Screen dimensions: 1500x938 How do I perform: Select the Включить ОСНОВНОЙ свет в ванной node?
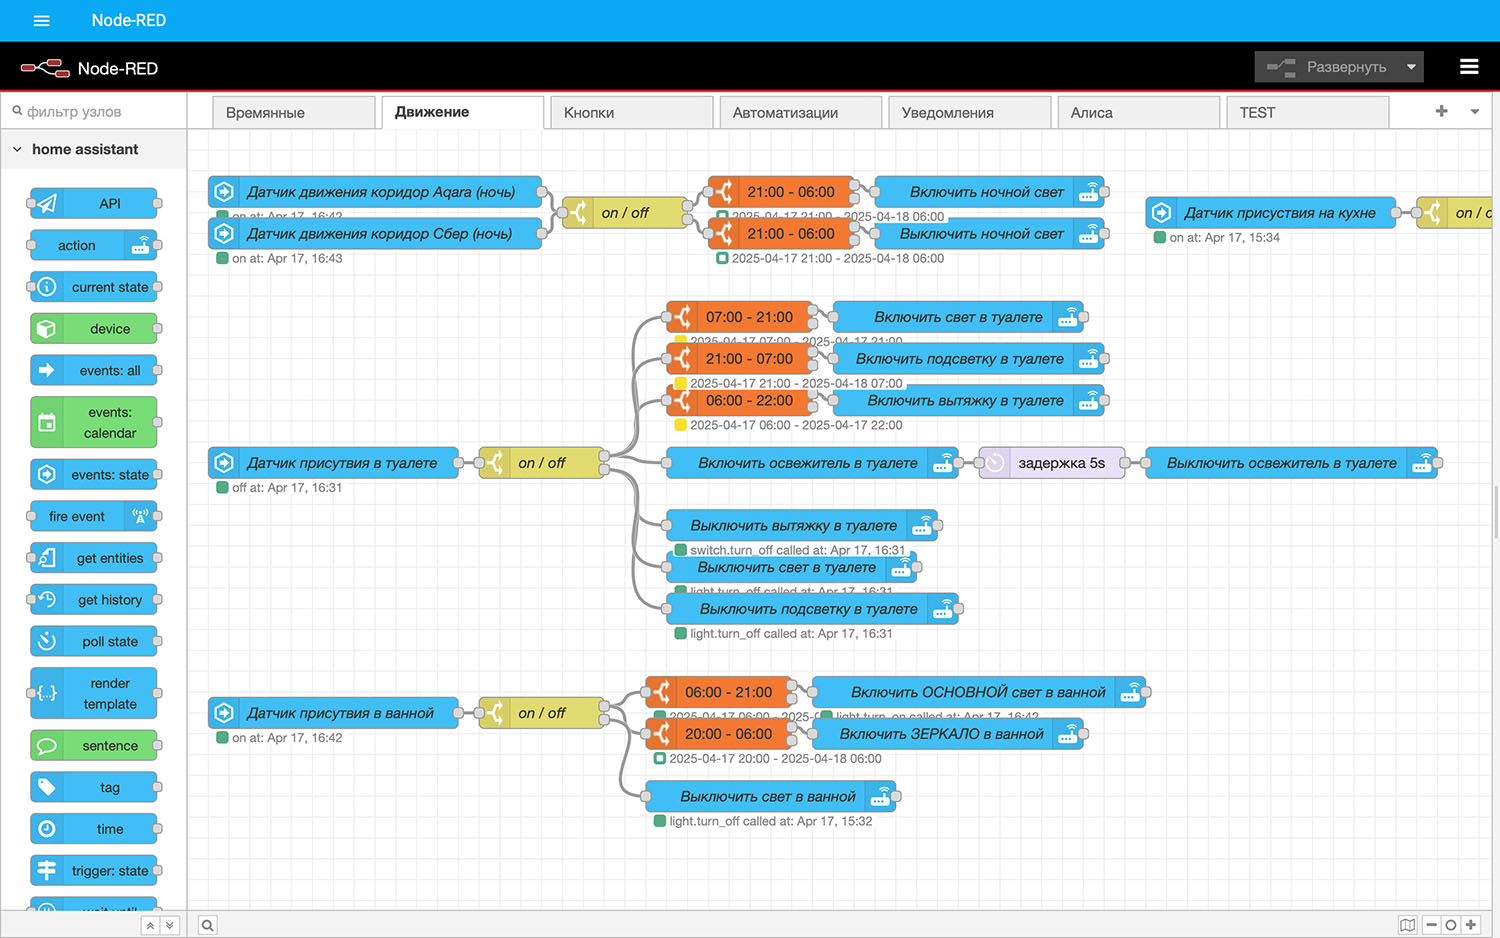[979, 692]
